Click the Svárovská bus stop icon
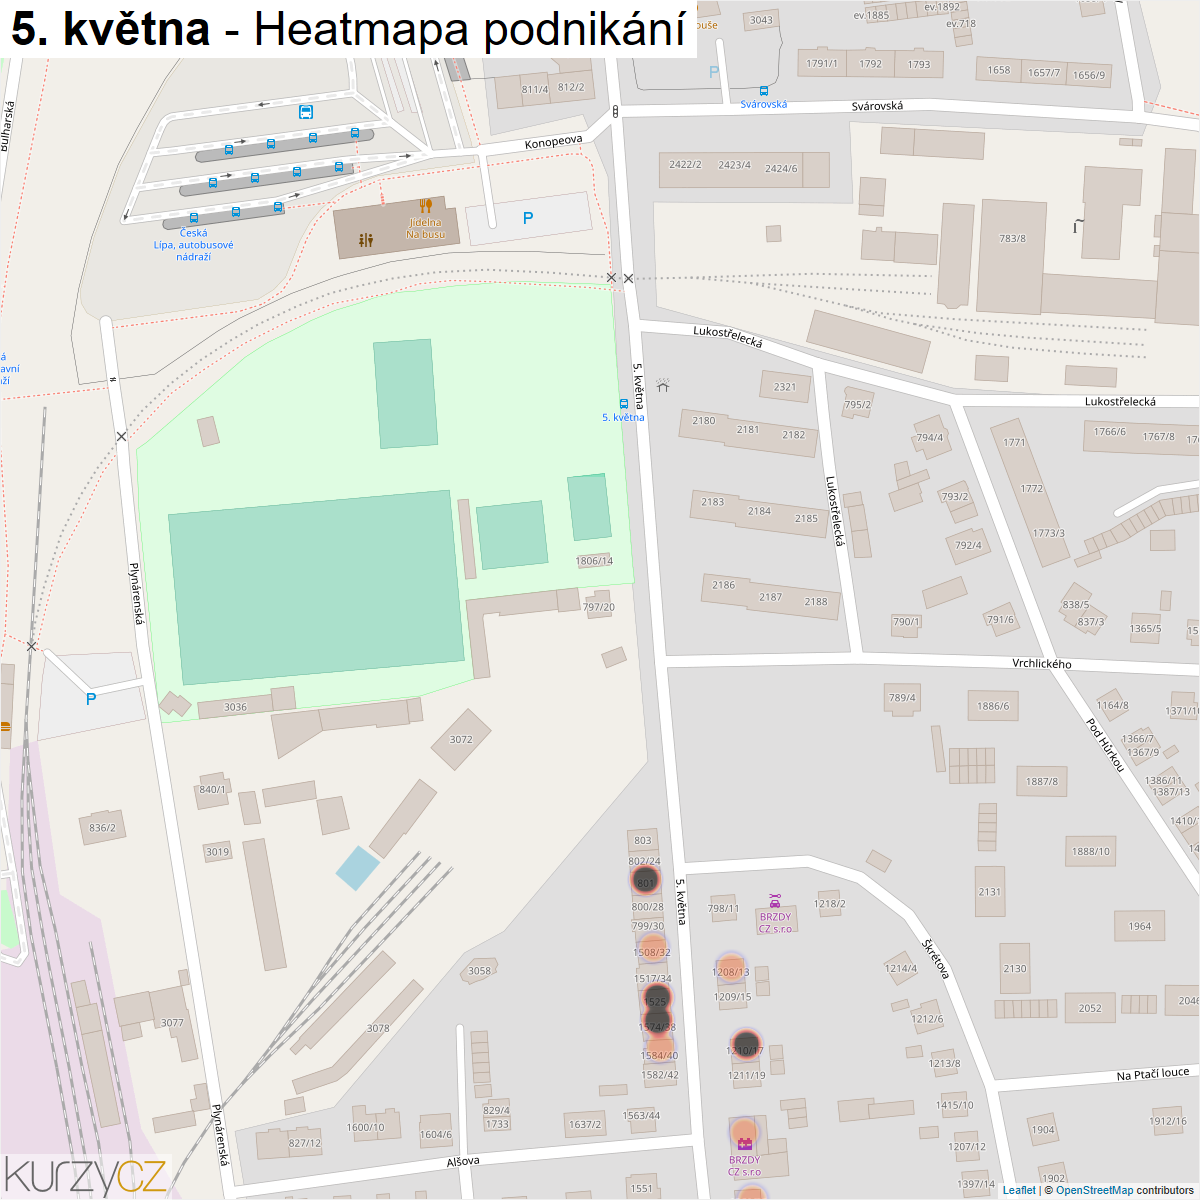The height and width of the screenshot is (1200, 1200). [764, 90]
